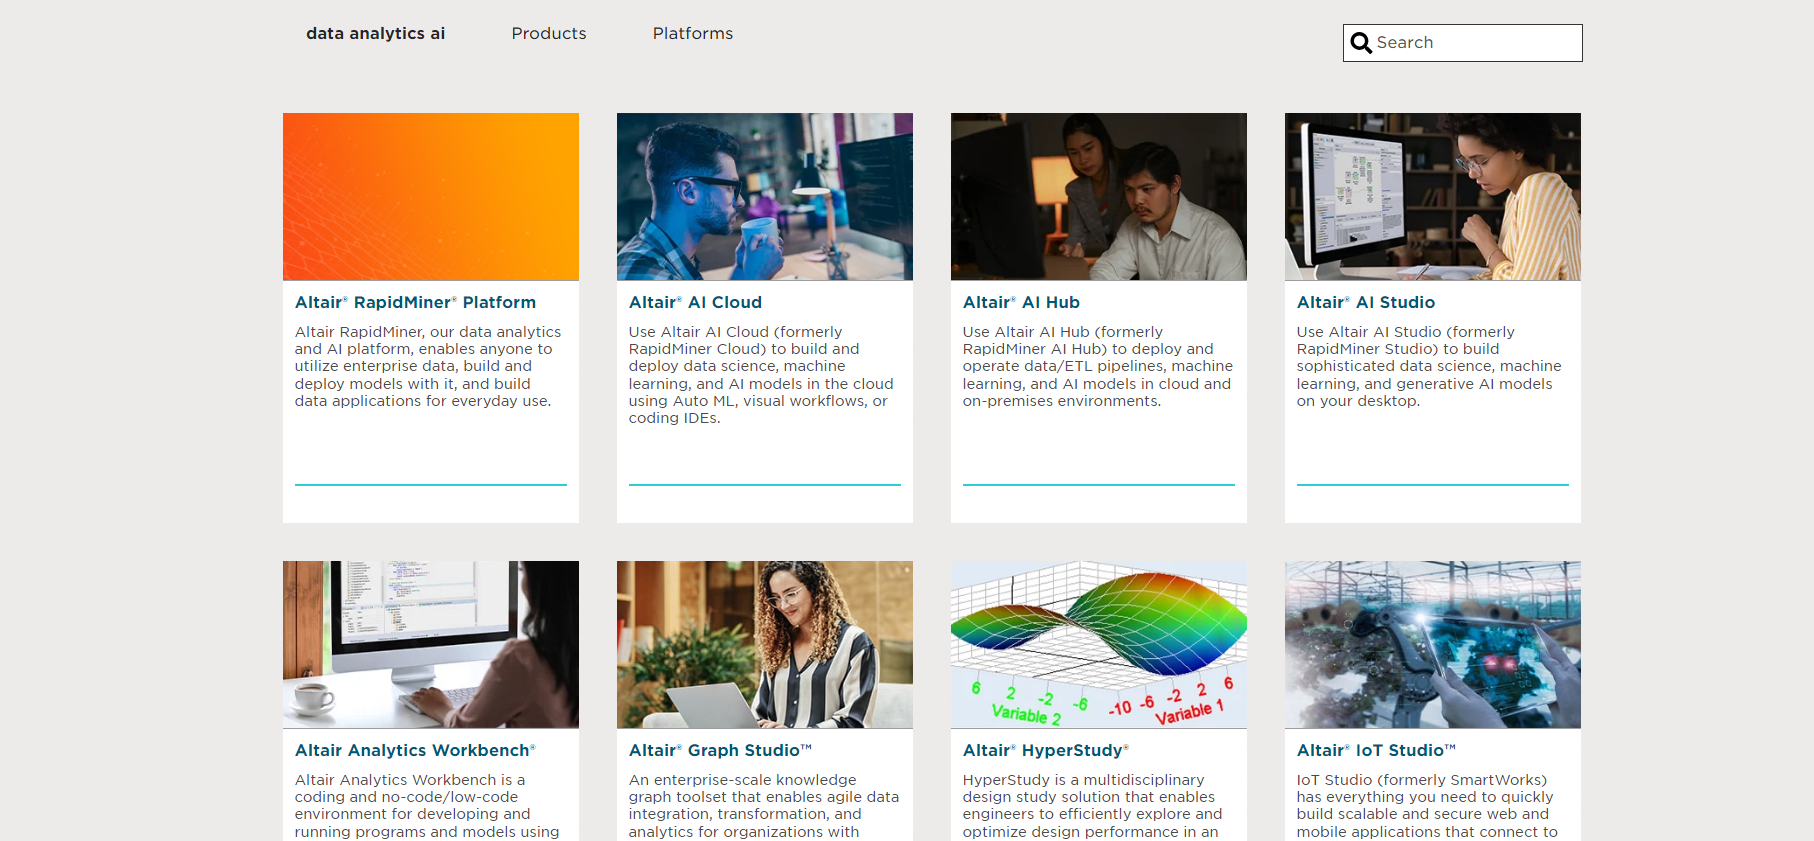The height and width of the screenshot is (841, 1814).
Task: Click the RapidMiner Platform description paragraph
Action: tap(428, 366)
